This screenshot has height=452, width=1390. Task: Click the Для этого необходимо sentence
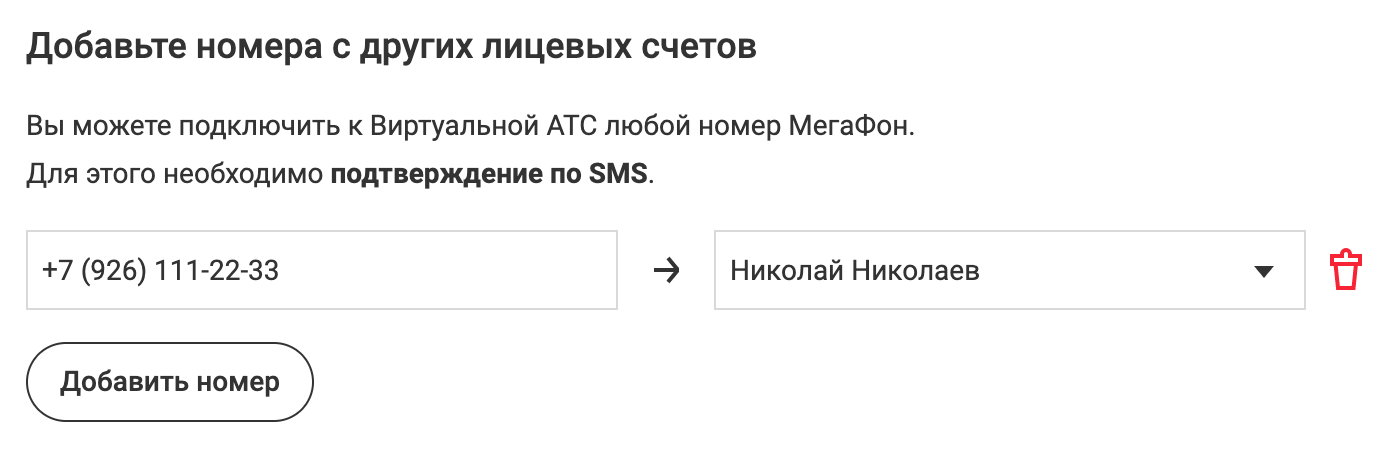pyautogui.click(x=176, y=175)
